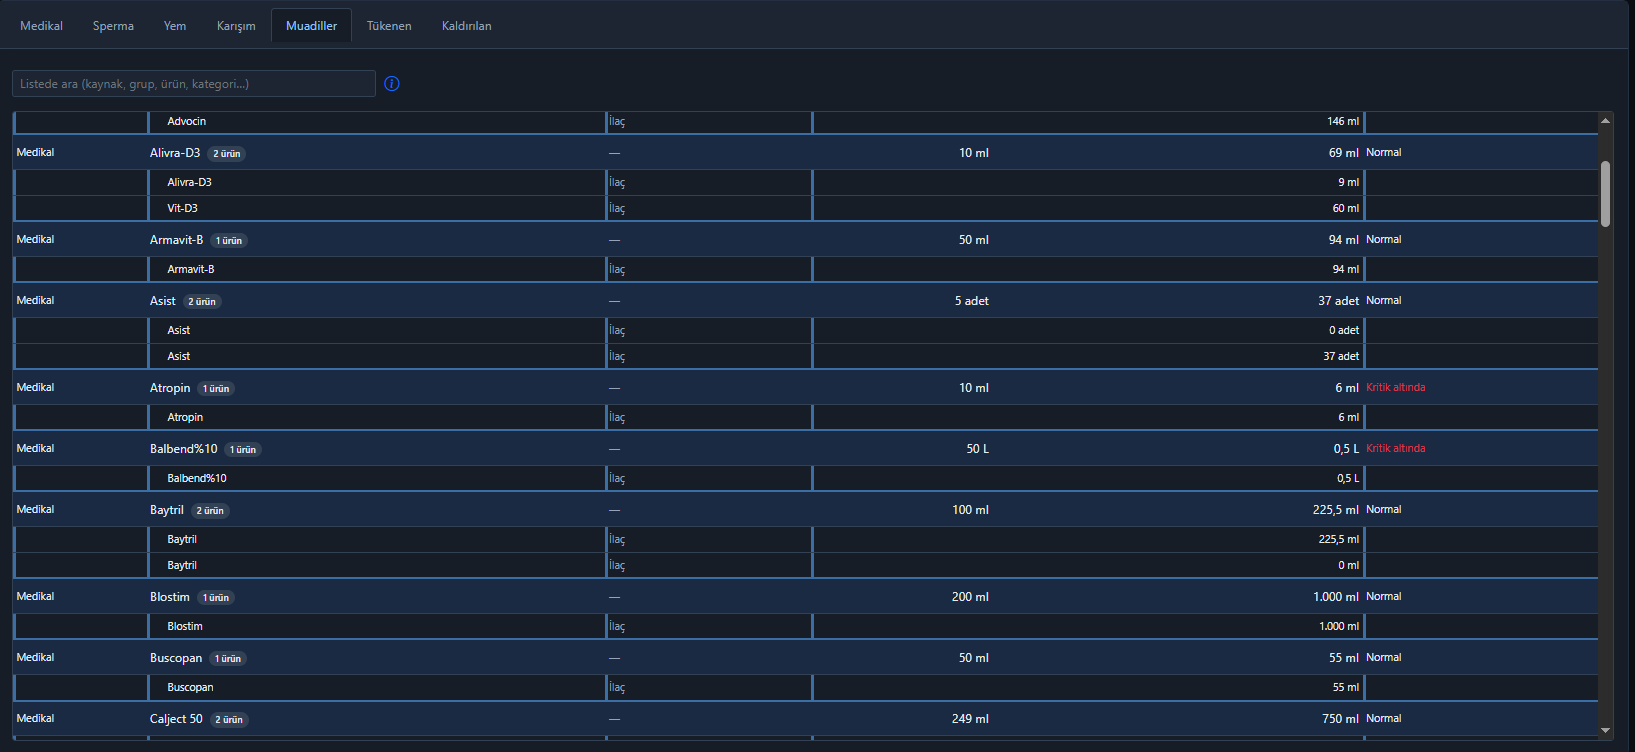Collapse the Buscopan group header row

pos(805,658)
